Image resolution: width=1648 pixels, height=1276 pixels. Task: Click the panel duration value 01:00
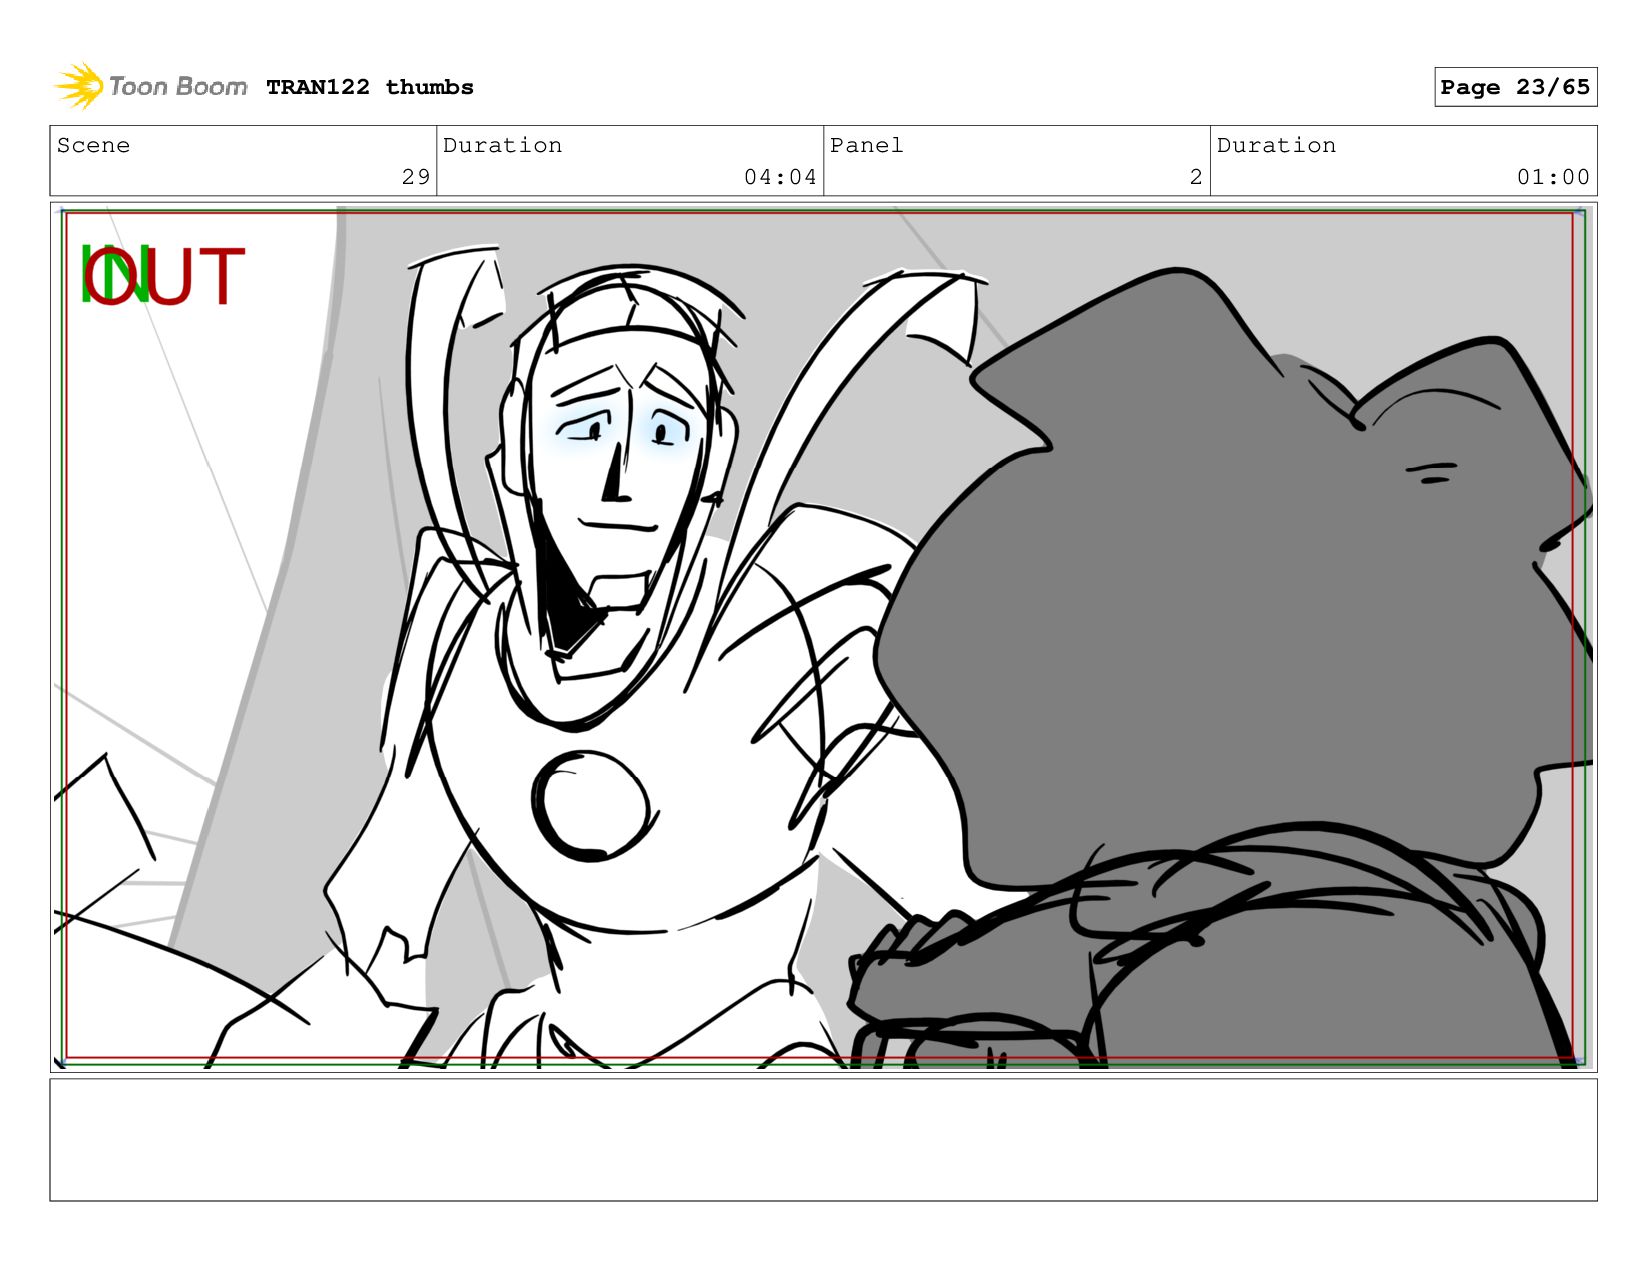pyautogui.click(x=1553, y=177)
